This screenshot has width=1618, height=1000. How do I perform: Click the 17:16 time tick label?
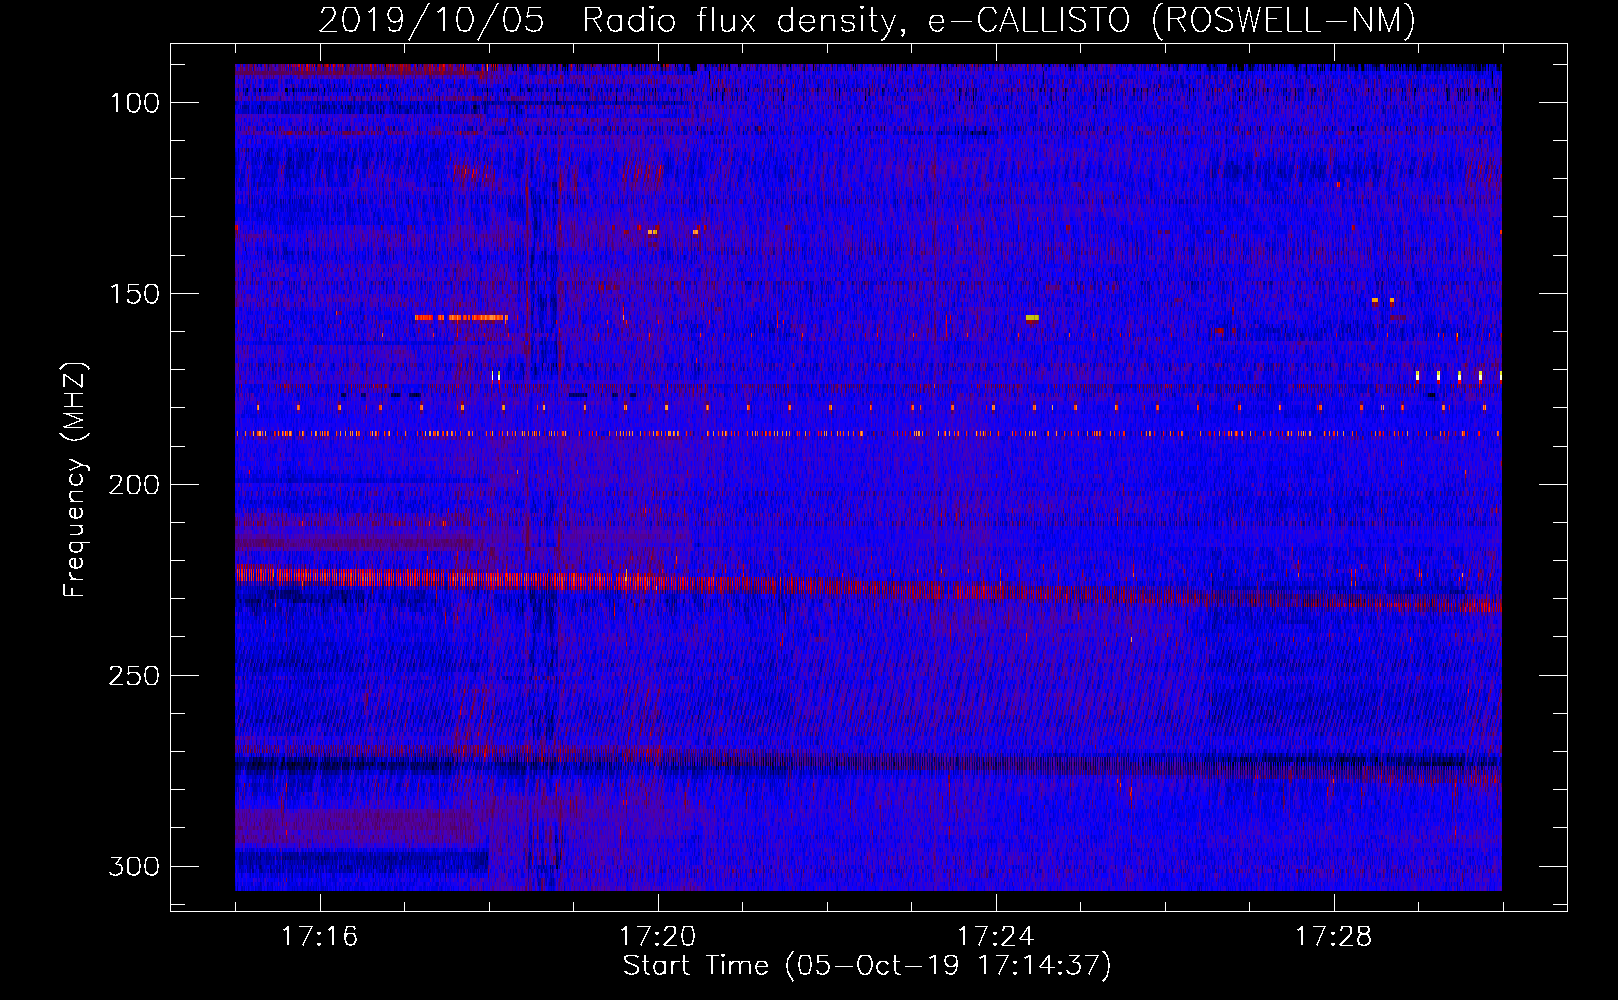coord(319,937)
